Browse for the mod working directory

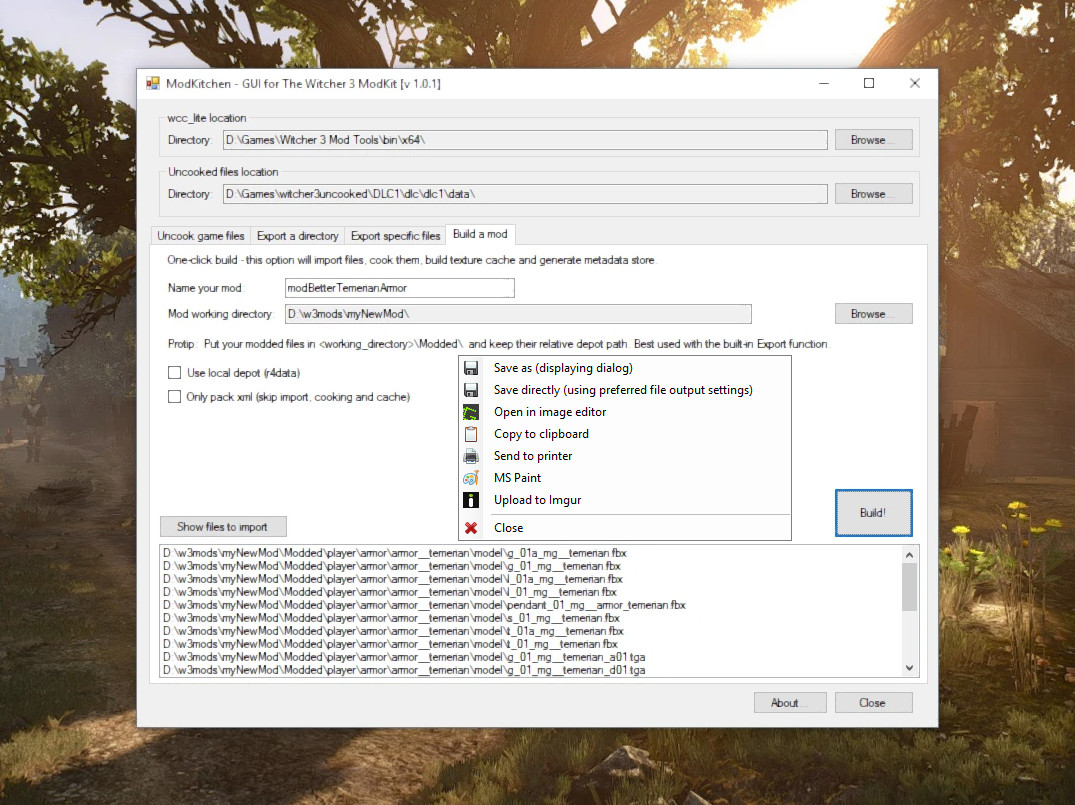tap(873, 313)
